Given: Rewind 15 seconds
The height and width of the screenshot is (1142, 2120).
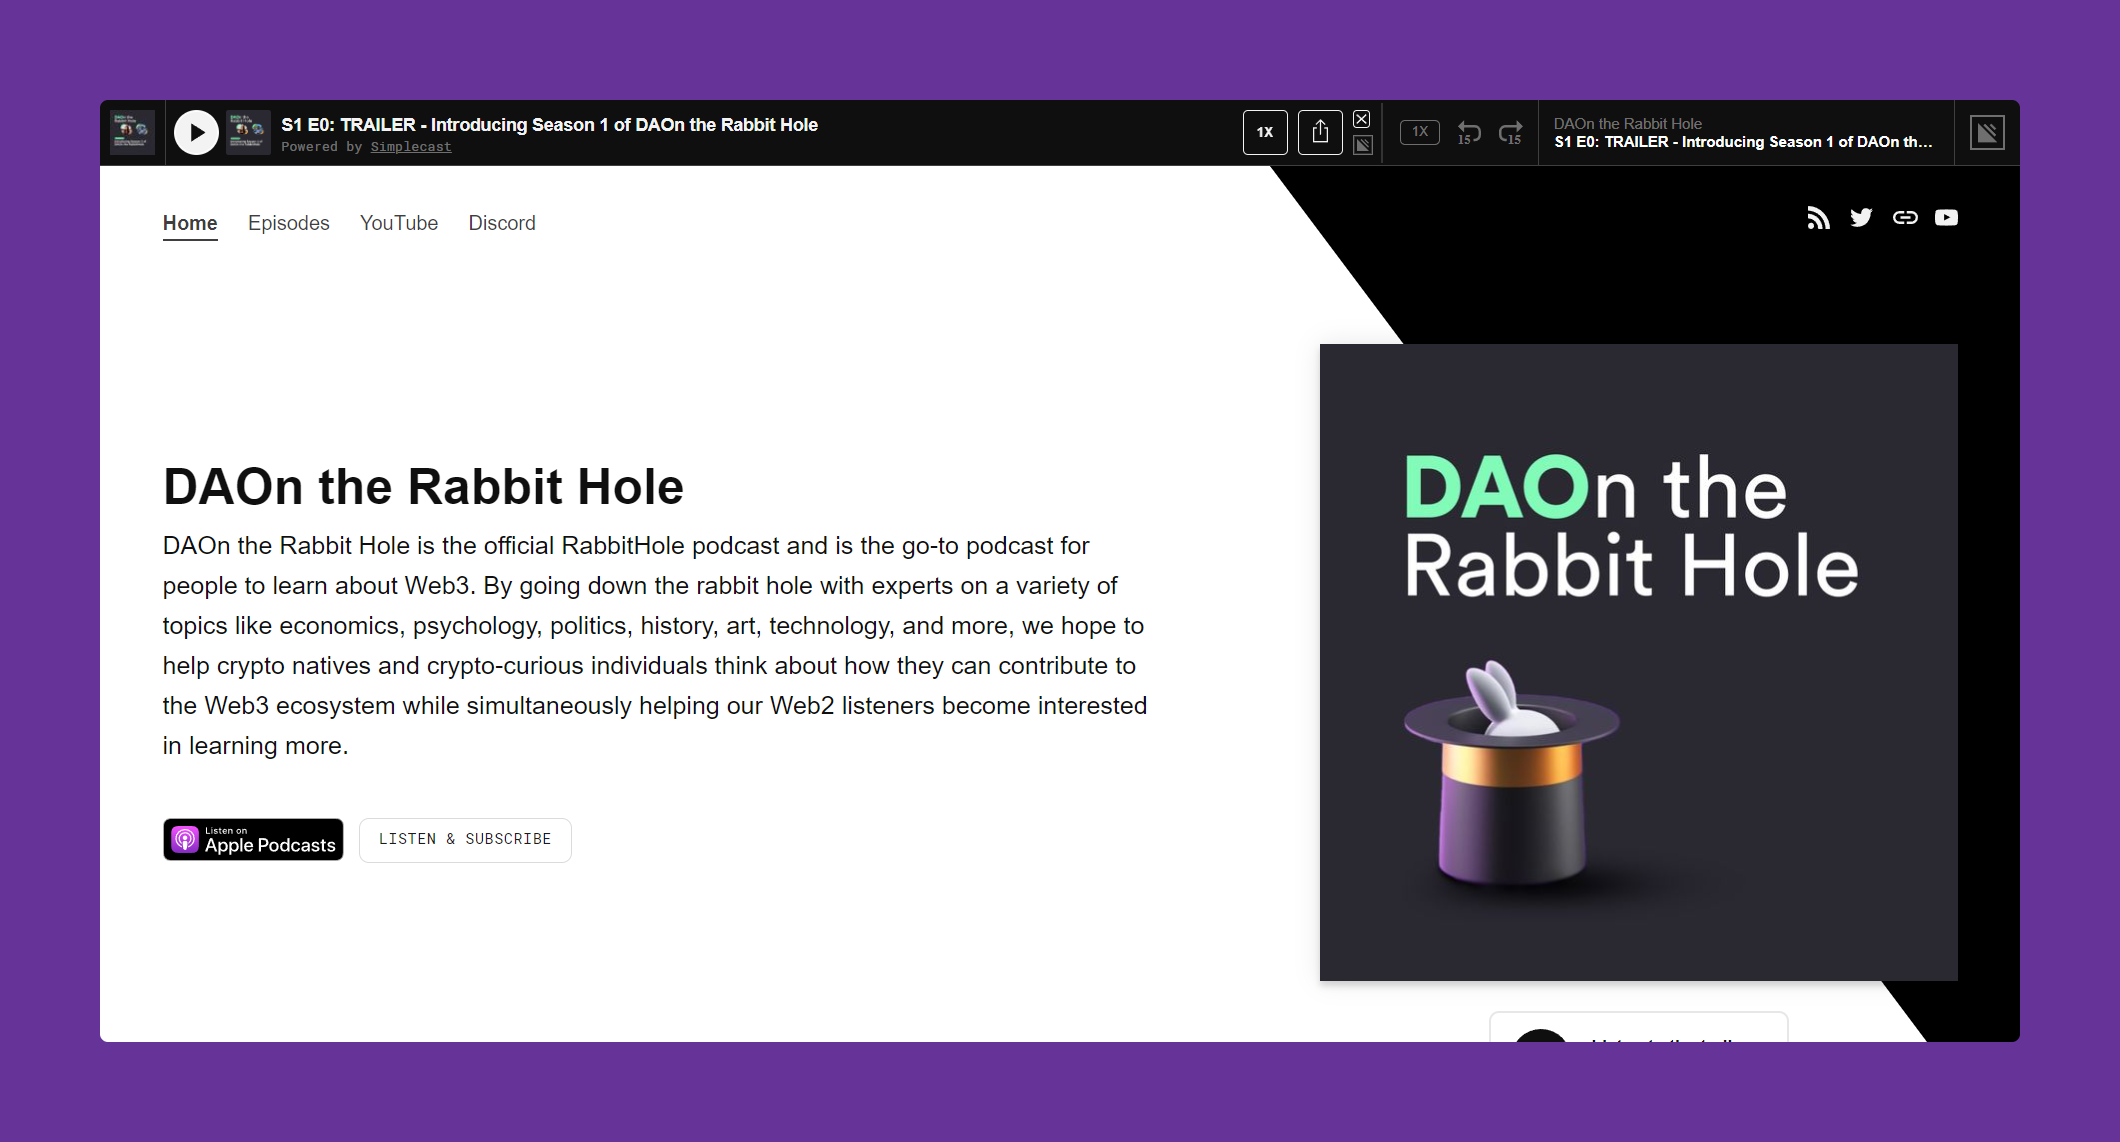Looking at the screenshot, I should [x=1468, y=132].
